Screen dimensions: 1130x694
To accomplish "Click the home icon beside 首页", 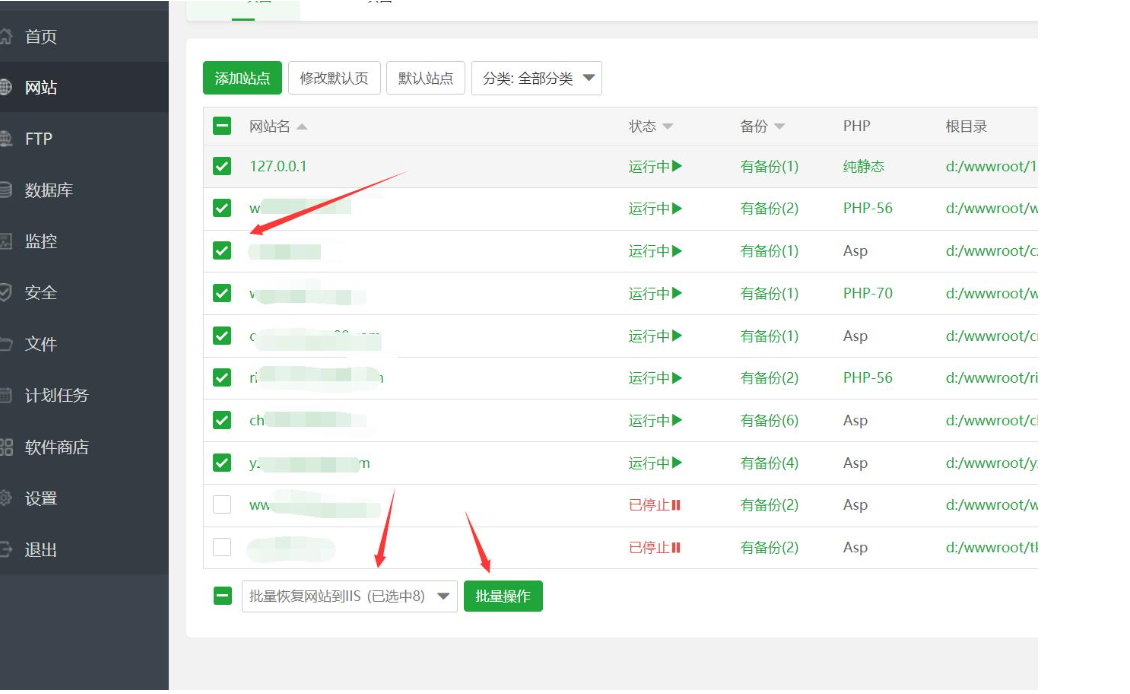I will point(6,37).
